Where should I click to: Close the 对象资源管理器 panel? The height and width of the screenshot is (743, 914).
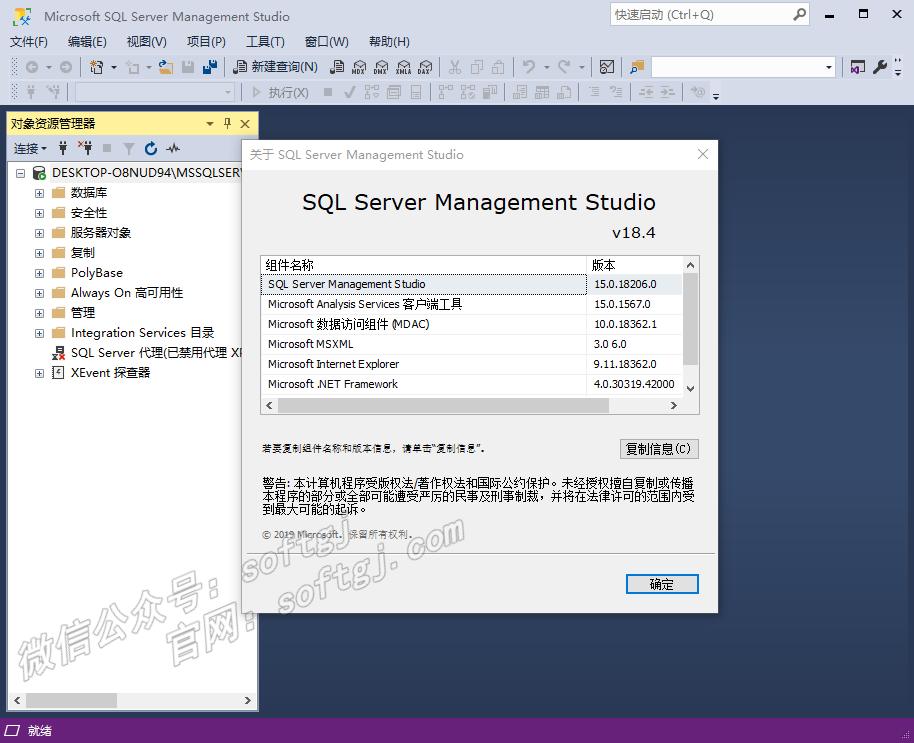(x=245, y=124)
